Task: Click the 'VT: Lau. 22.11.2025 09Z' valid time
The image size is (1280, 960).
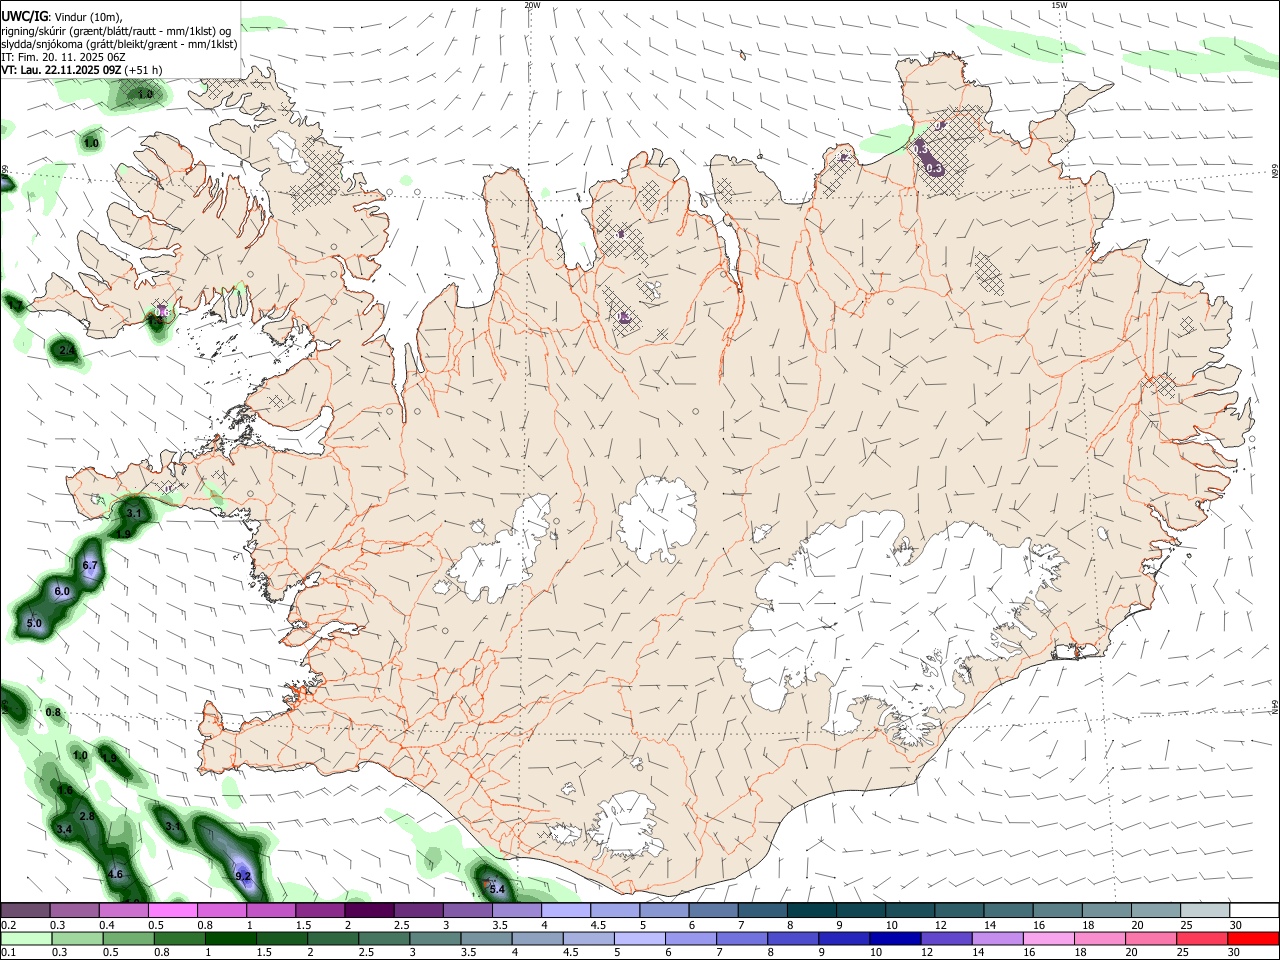Action: click(61, 70)
